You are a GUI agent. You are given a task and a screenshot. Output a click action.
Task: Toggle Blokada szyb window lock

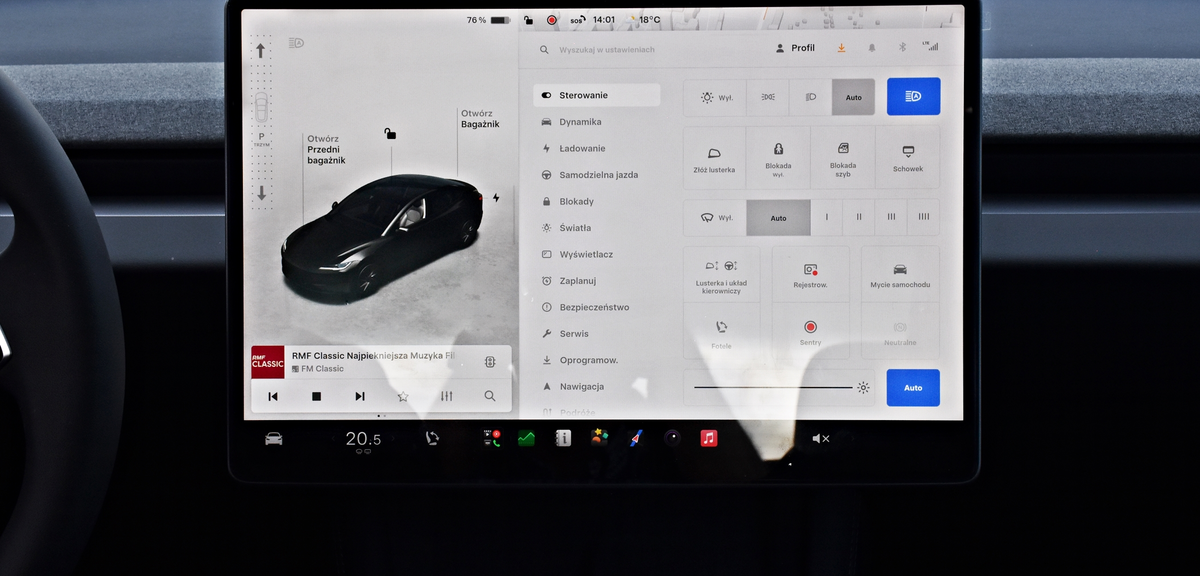843,158
